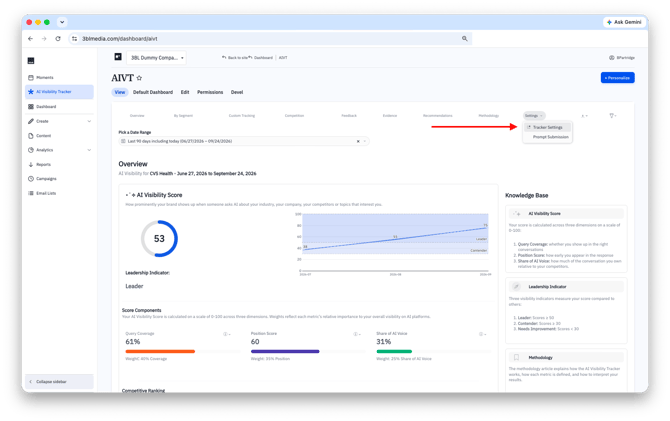Click info icon for Position Score
The width and height of the screenshot is (670, 421).
tap(357, 334)
